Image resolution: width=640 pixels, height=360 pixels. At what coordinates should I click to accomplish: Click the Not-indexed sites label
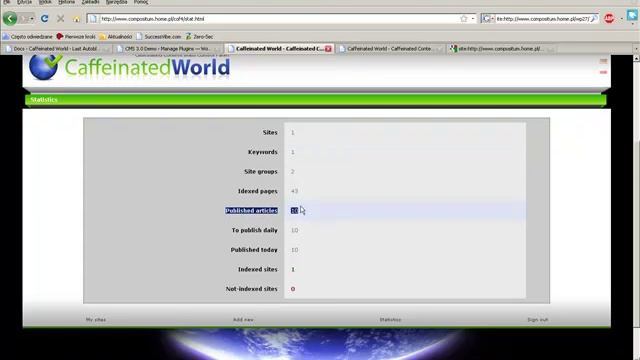point(251,289)
